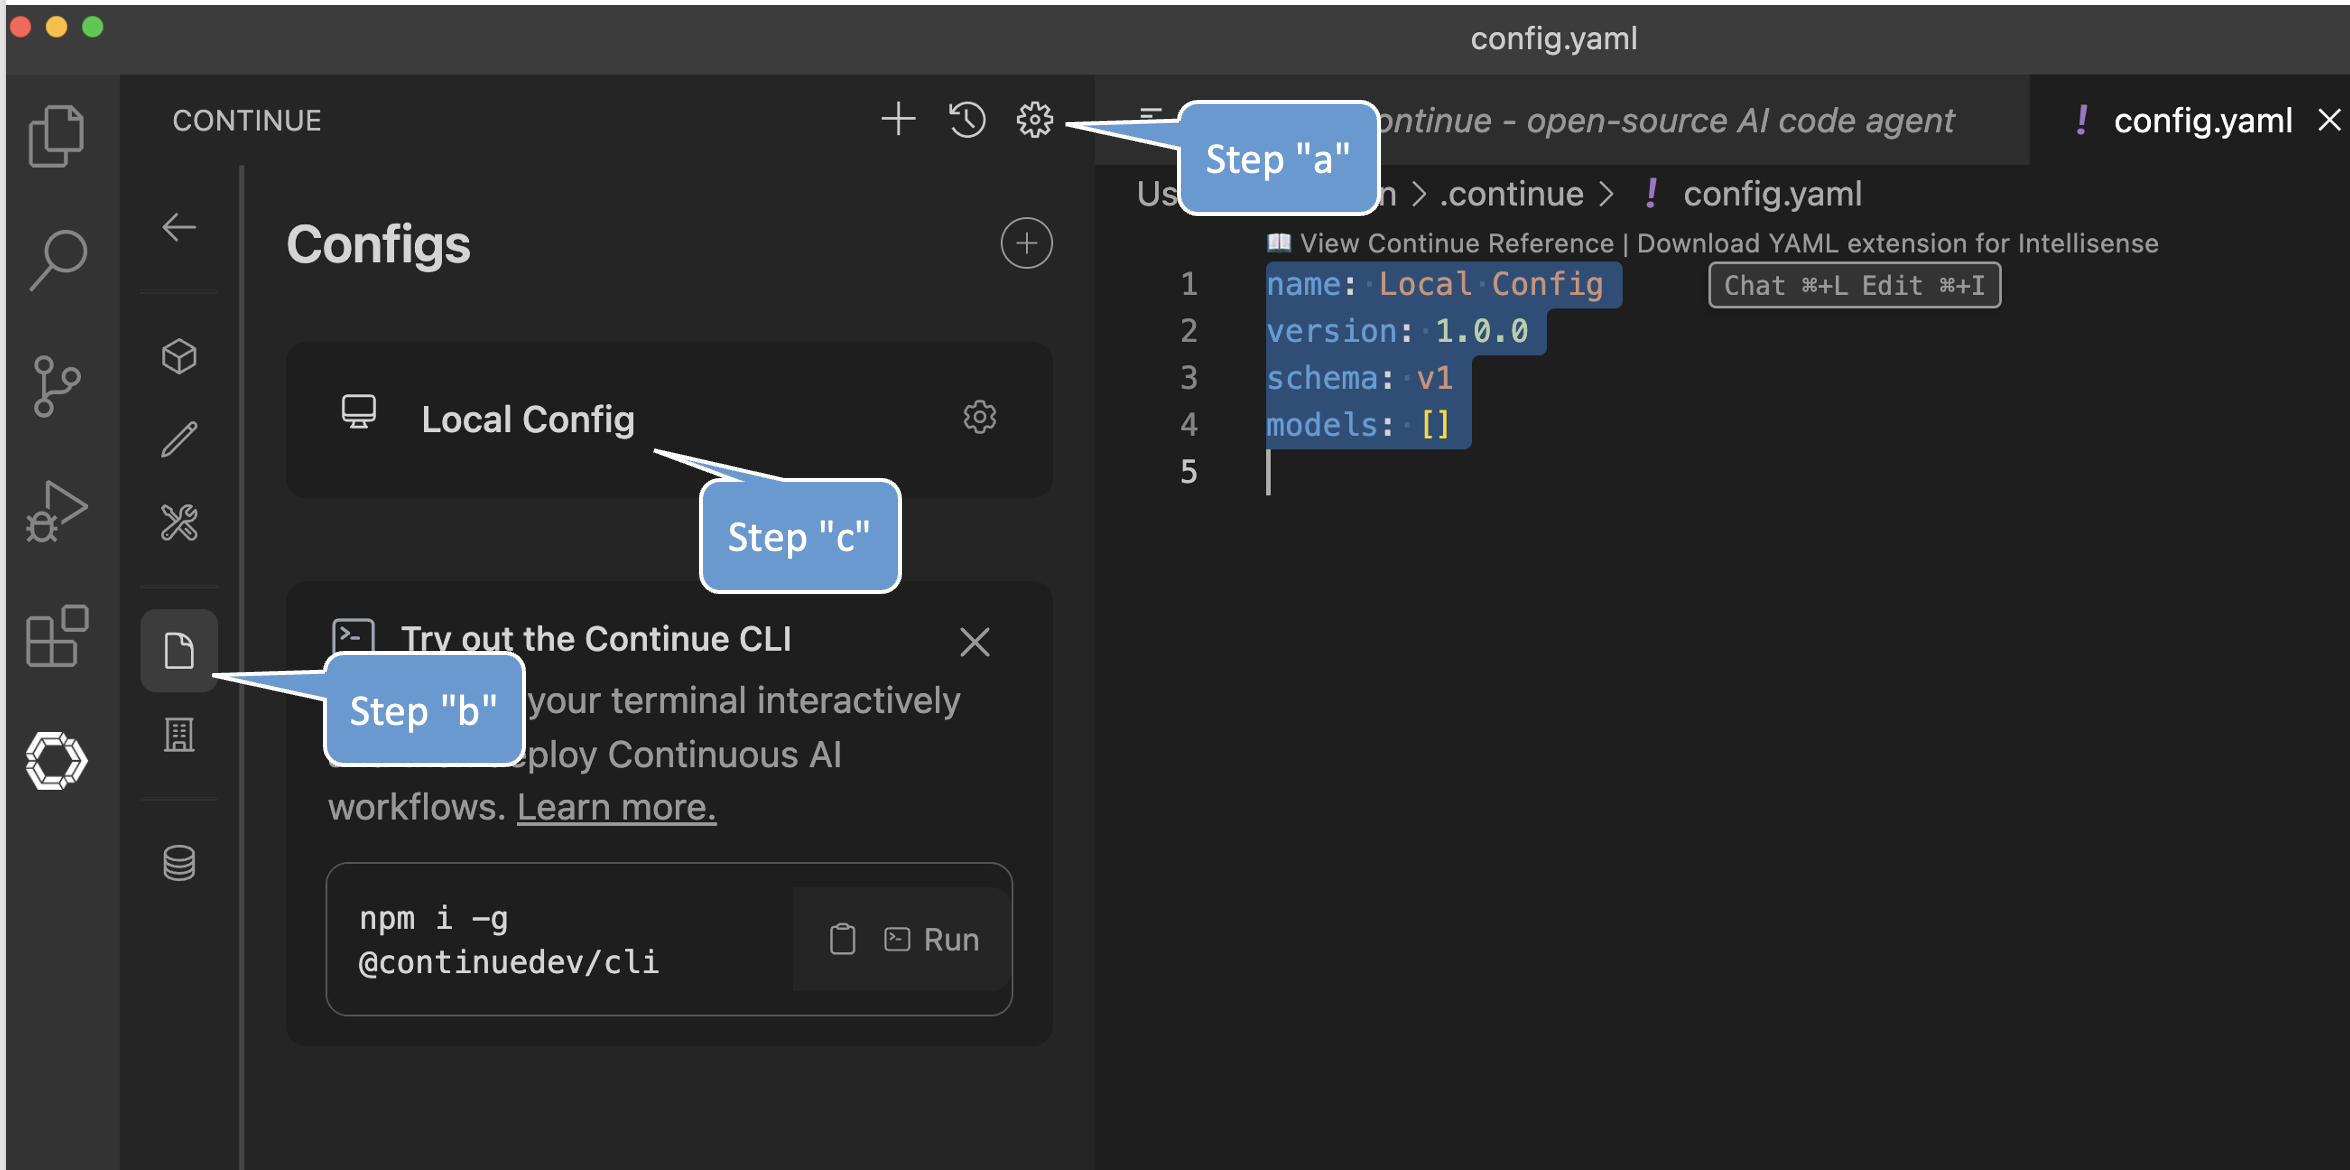Screen dimensions: 2350x1170
Task: Click the .continue folder in the breadcrumb
Action: click(1511, 193)
